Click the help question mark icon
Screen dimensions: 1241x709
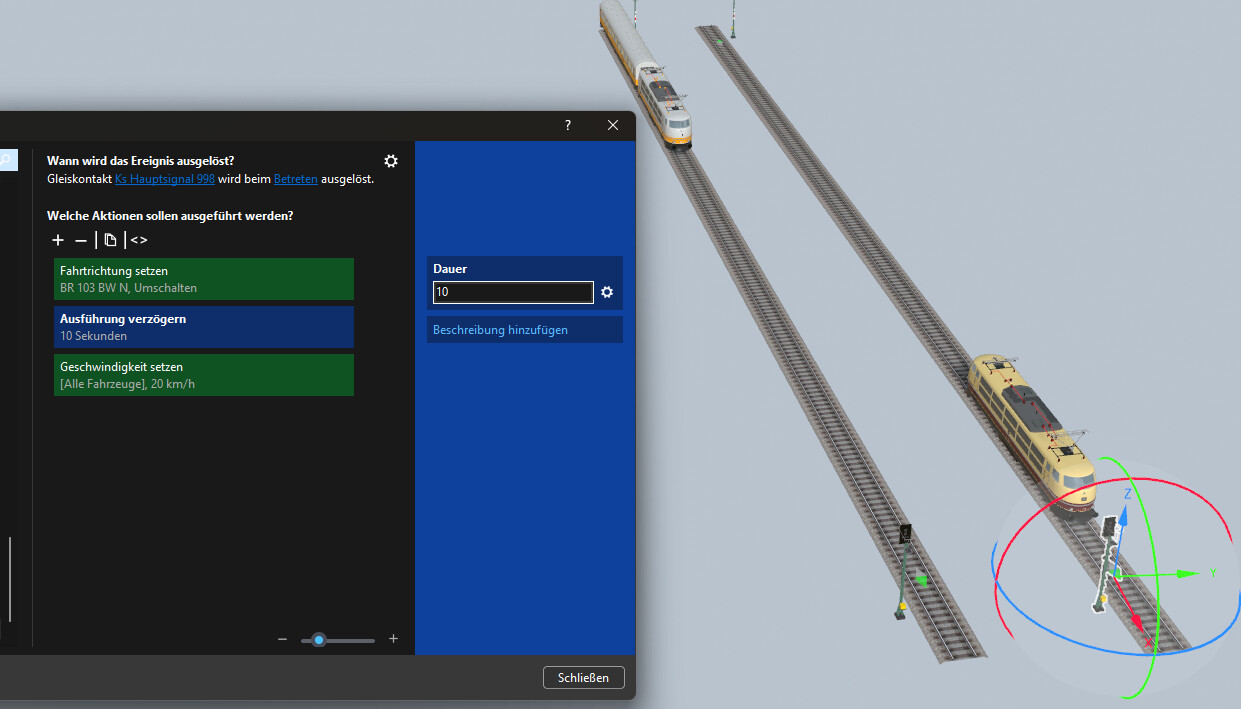[x=568, y=125]
